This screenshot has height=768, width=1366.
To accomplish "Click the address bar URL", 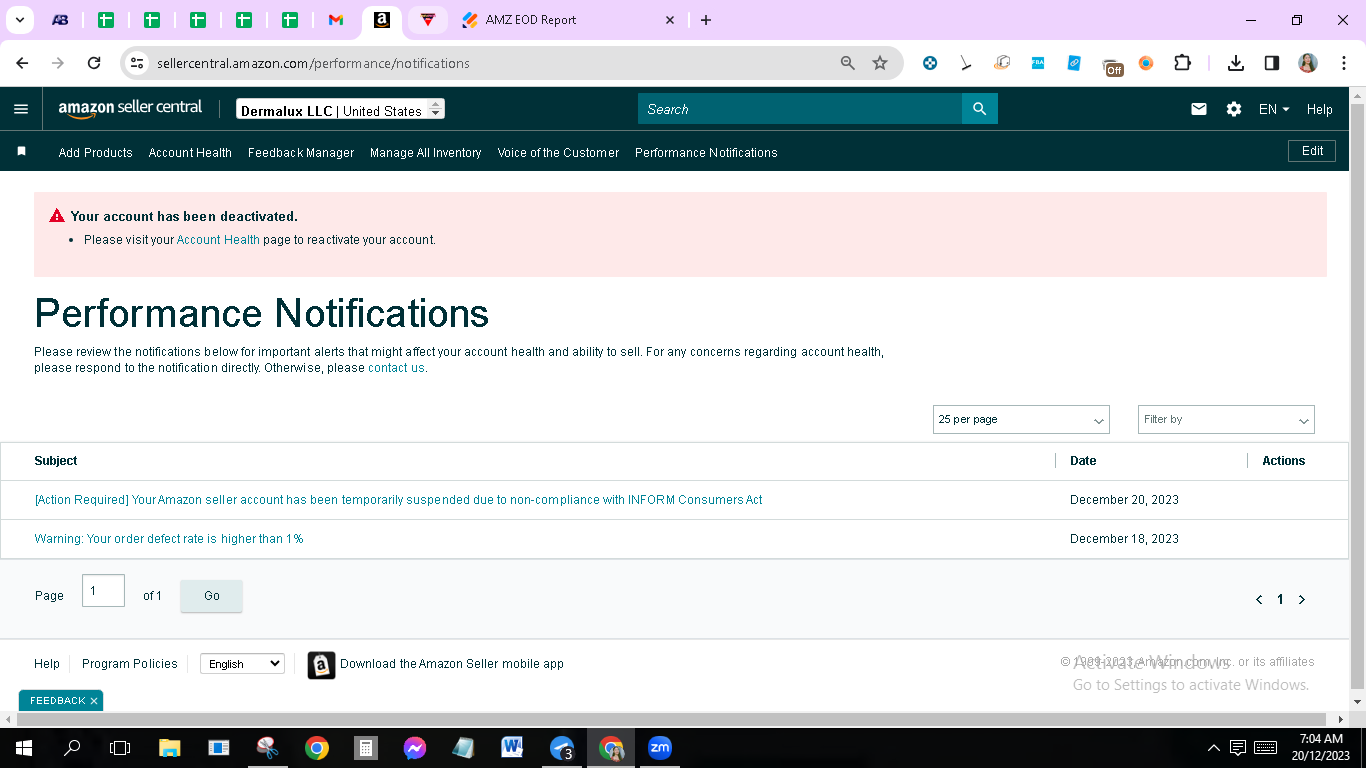I will click(313, 63).
